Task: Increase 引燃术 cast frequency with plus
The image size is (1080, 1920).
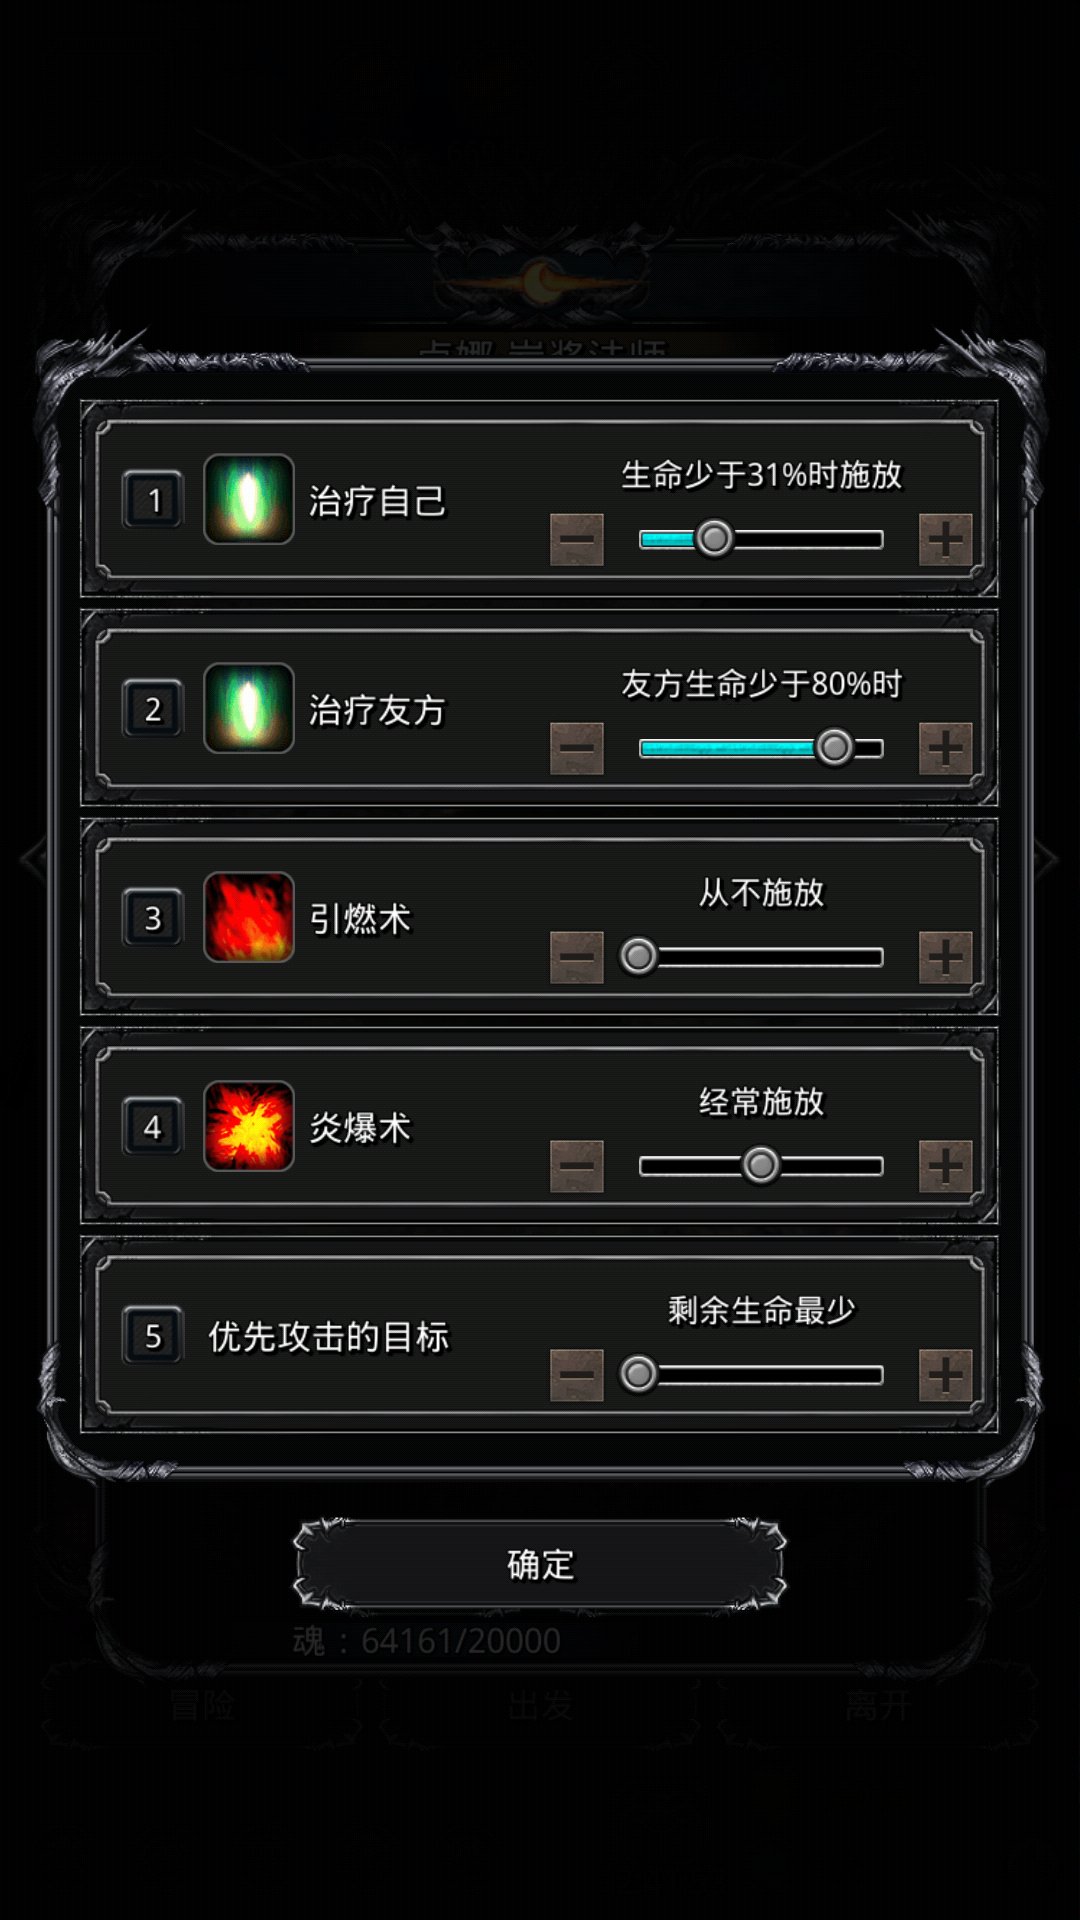Action: 945,958
